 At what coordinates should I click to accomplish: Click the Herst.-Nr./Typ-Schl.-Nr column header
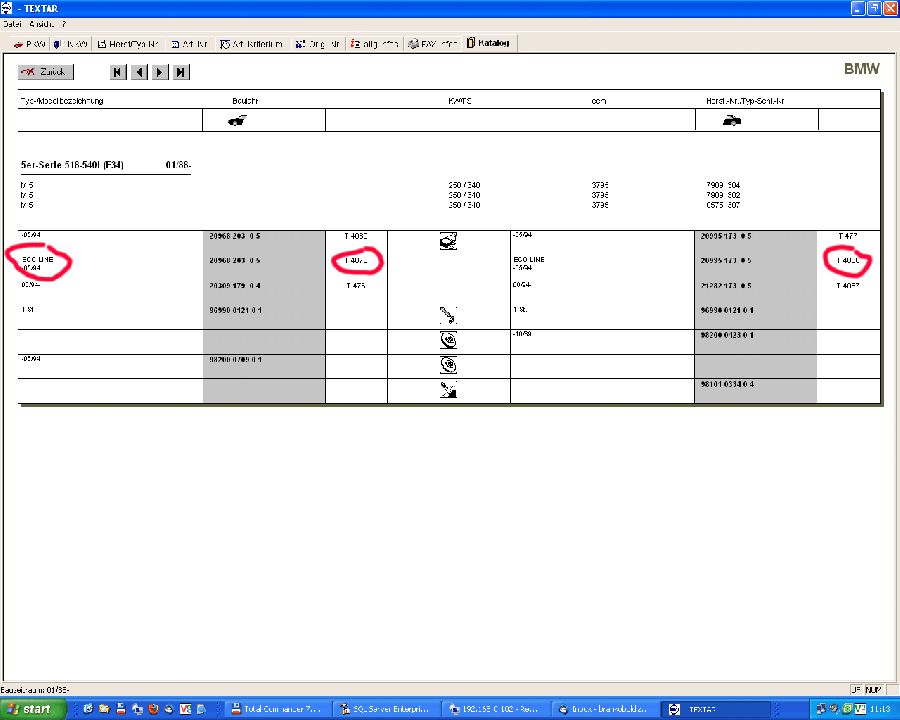(x=745, y=101)
